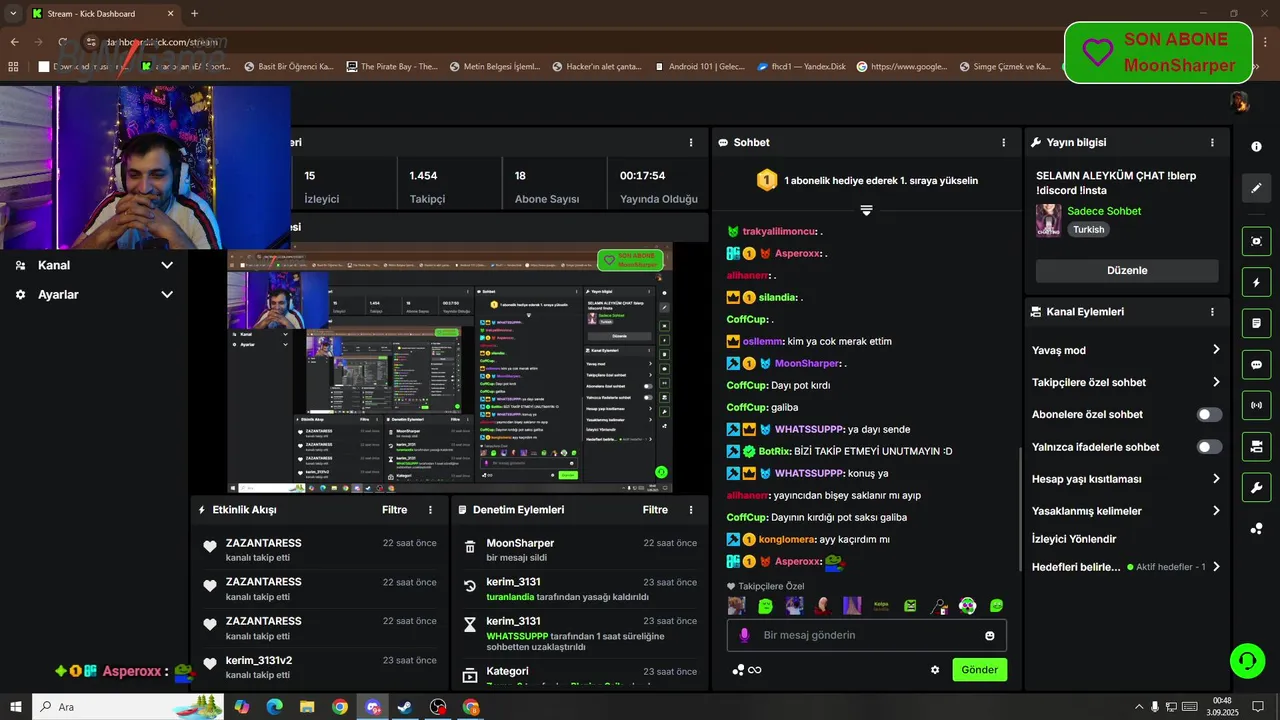Open the Kanal Eylemleri three-dot menu
This screenshot has height=720, width=1280.
1213,312
